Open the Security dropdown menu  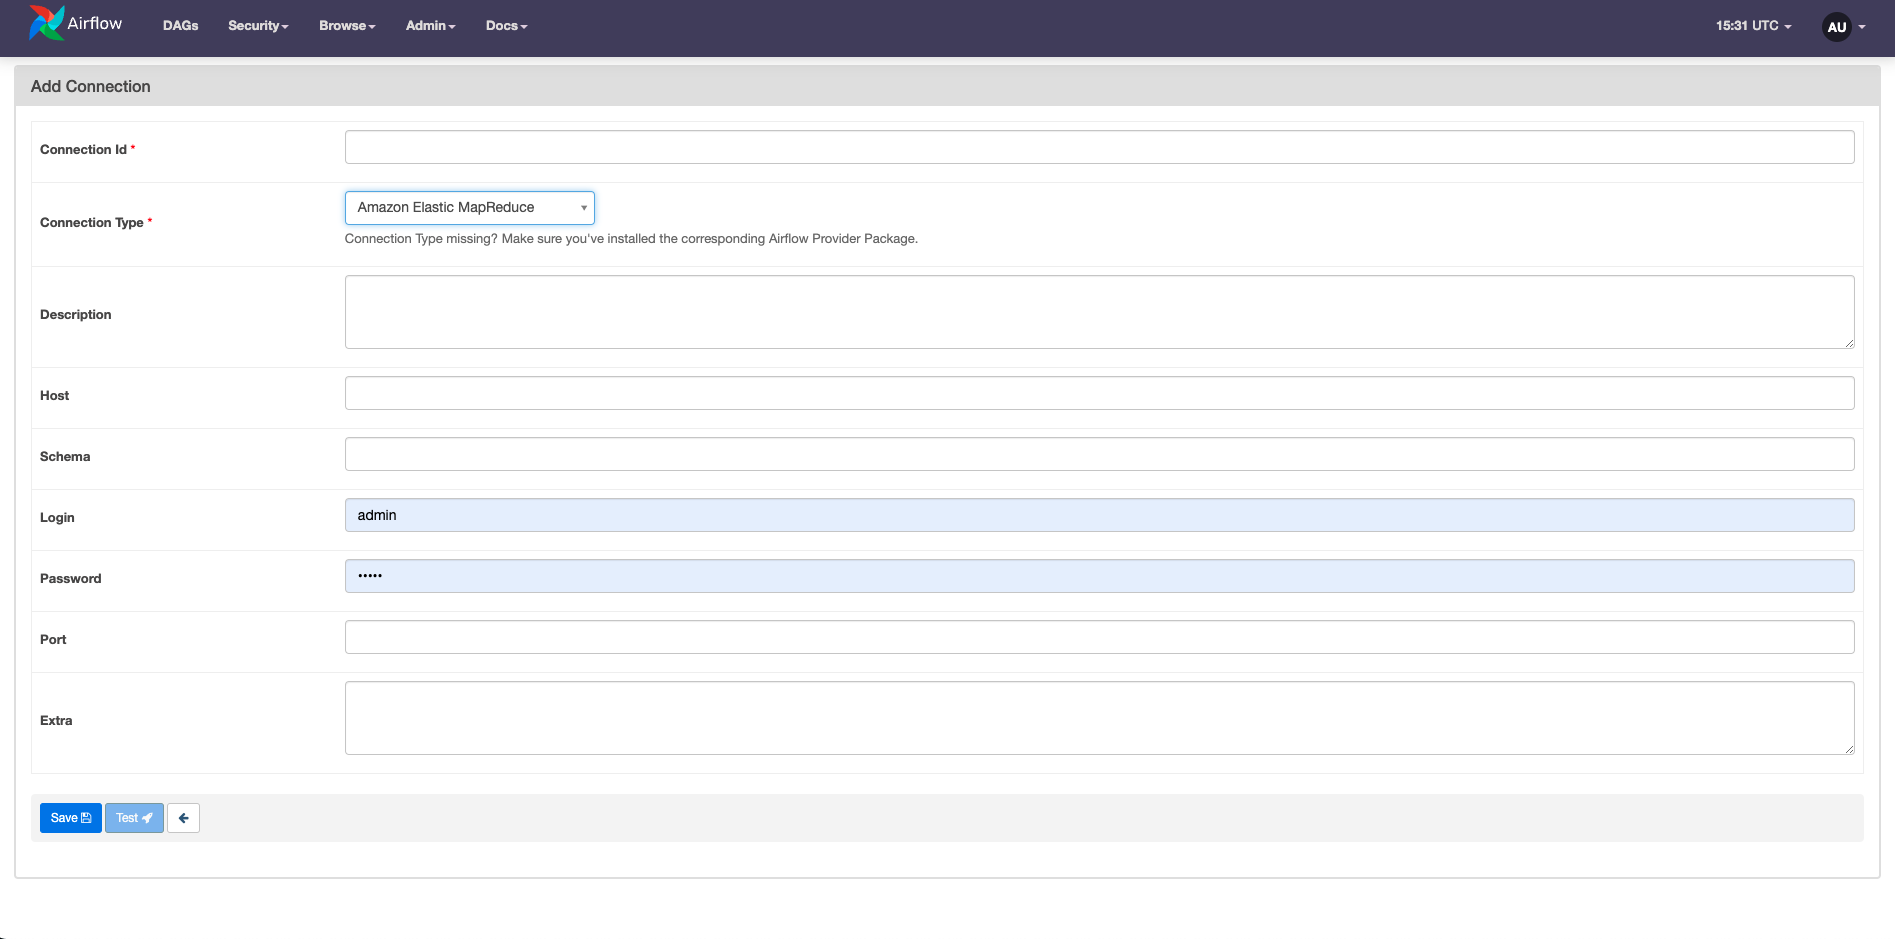257,25
